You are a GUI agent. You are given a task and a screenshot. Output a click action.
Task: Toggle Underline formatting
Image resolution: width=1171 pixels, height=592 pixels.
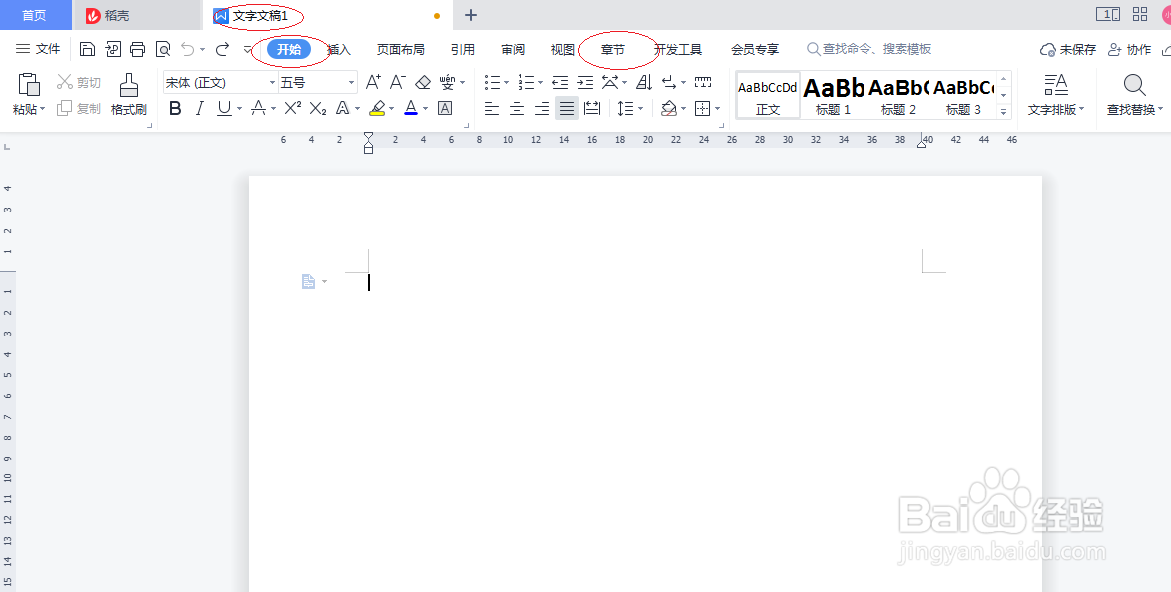pyautogui.click(x=224, y=108)
